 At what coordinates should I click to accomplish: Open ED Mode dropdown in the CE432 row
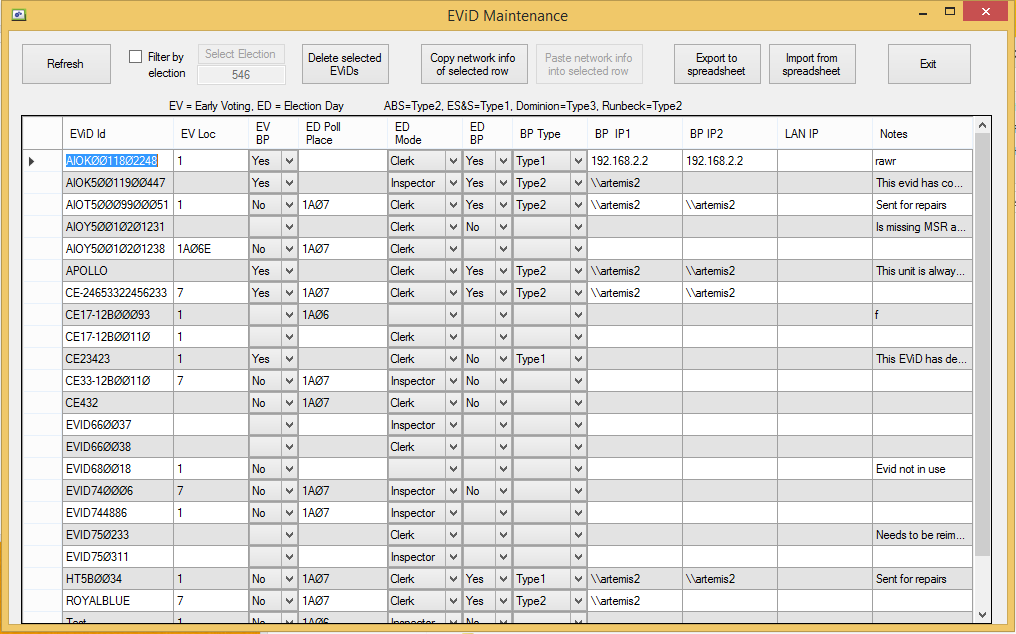[454, 403]
